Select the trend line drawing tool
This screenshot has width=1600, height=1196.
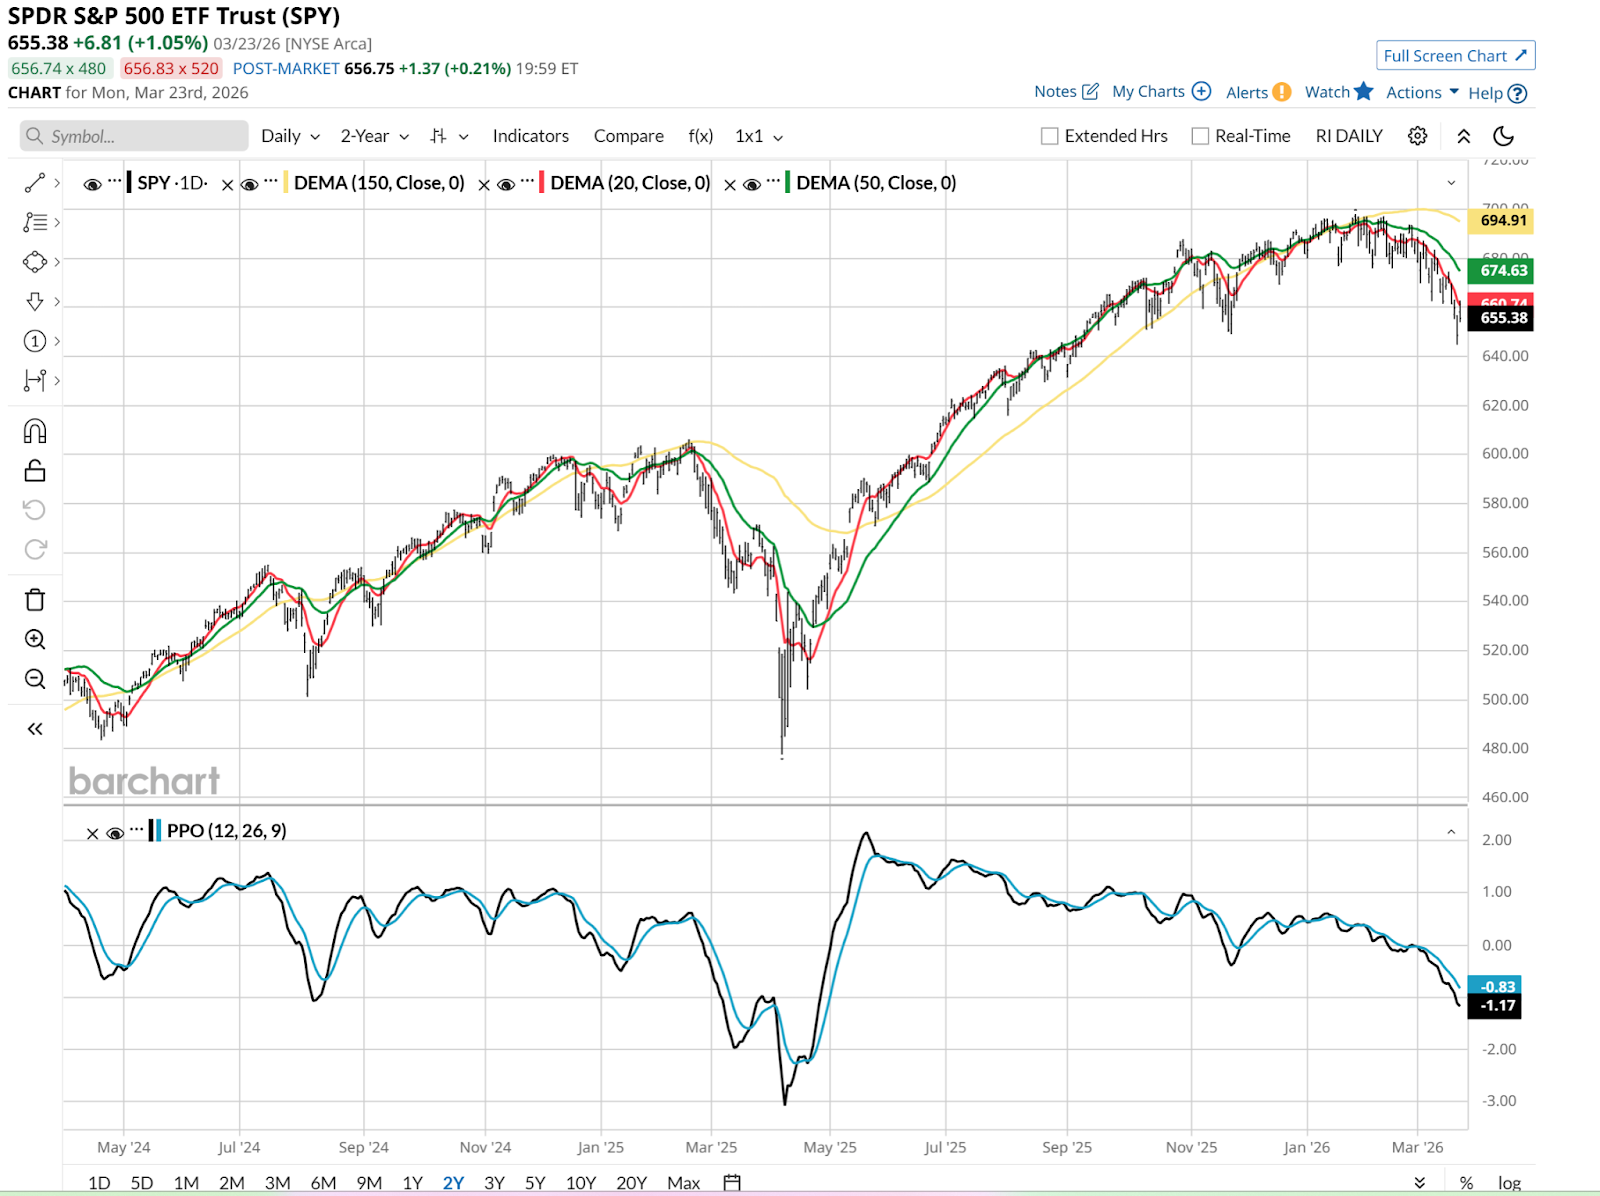tap(35, 183)
